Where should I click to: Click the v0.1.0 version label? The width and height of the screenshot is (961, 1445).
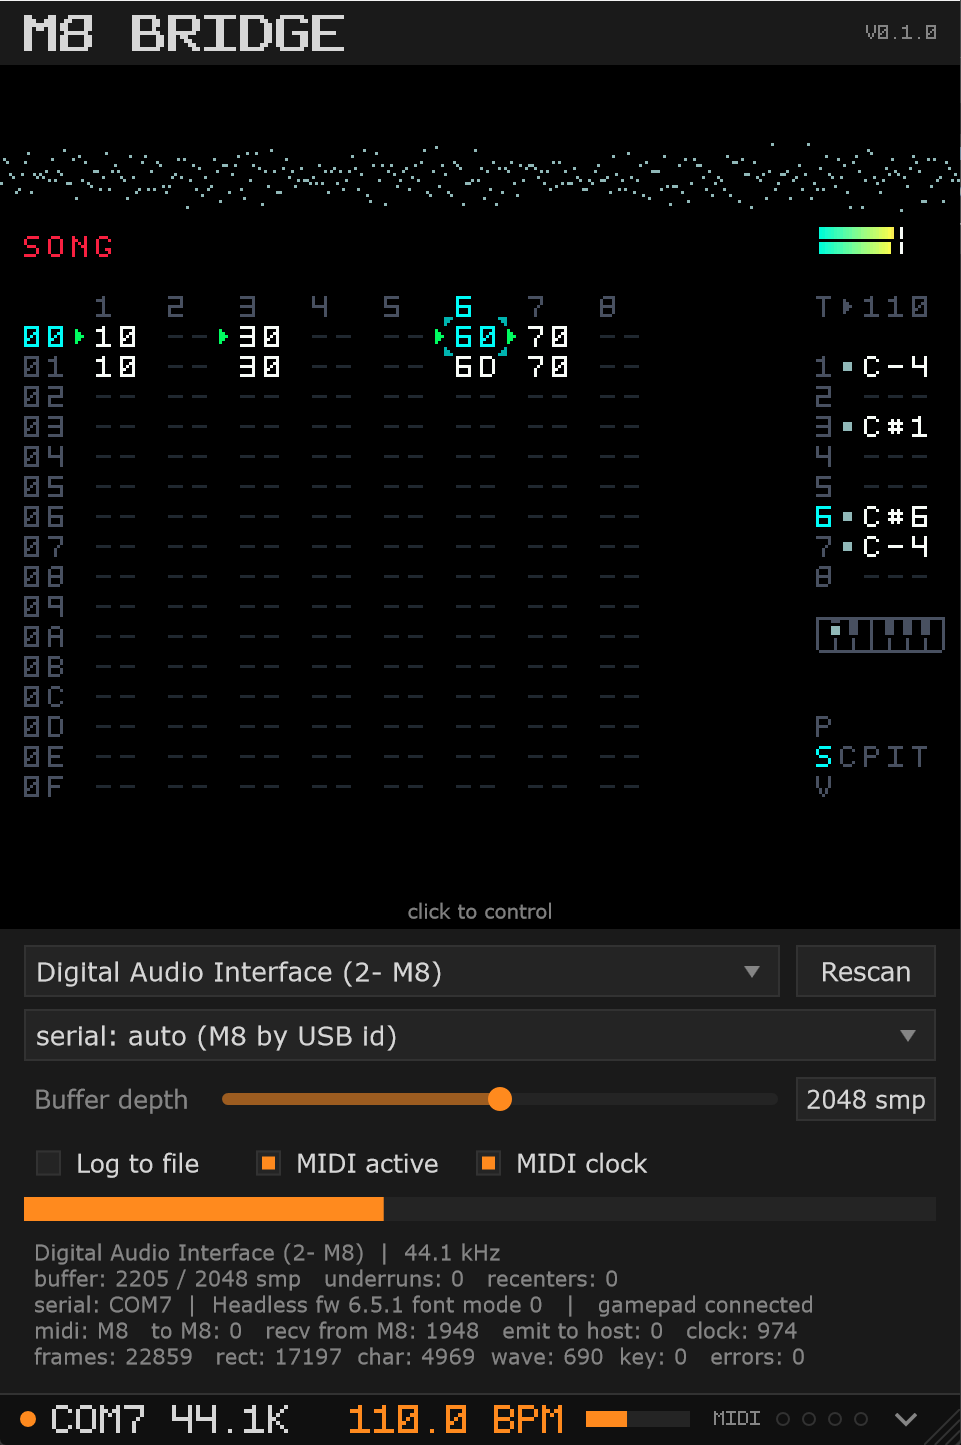pyautogui.click(x=901, y=32)
